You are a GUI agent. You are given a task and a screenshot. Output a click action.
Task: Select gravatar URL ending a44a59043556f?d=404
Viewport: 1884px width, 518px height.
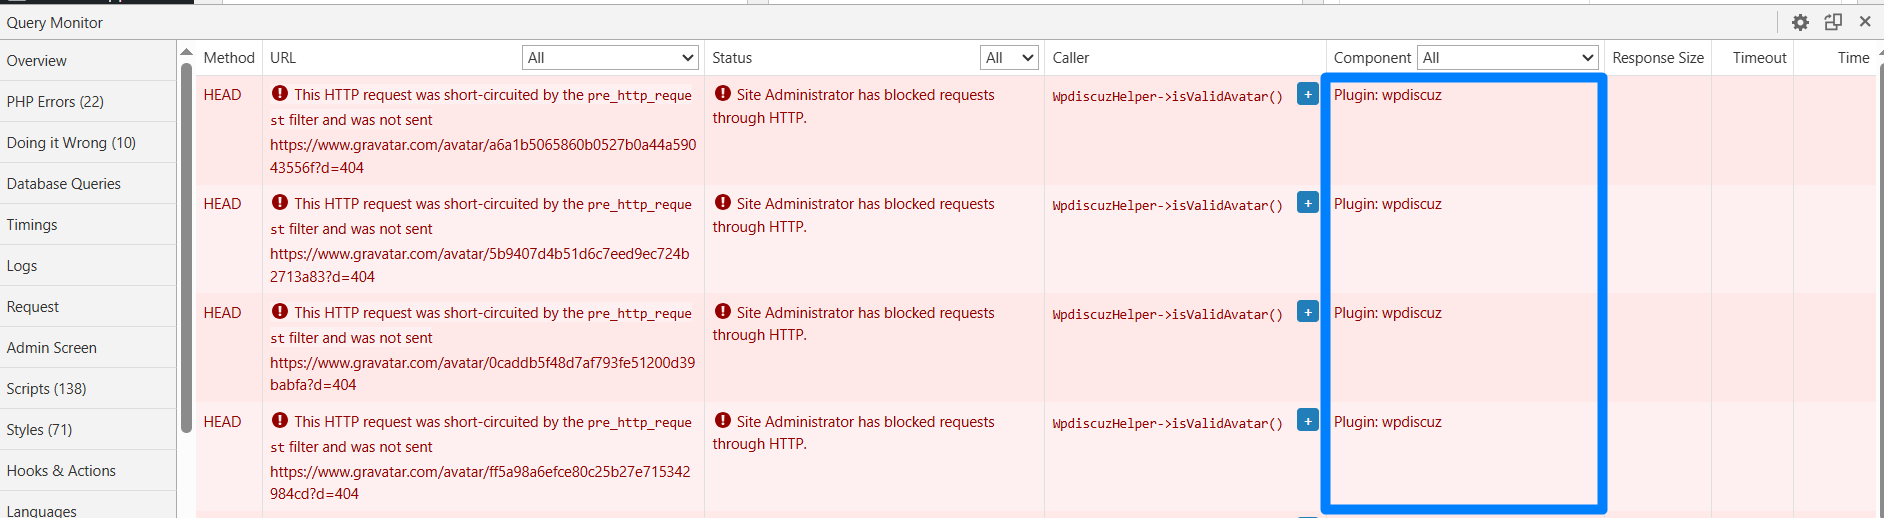(483, 156)
